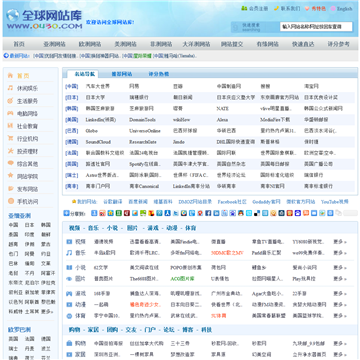Open the 休闲娱乐 music-note sidebar icon
This screenshot has width=360, height=360.
pos(10,88)
